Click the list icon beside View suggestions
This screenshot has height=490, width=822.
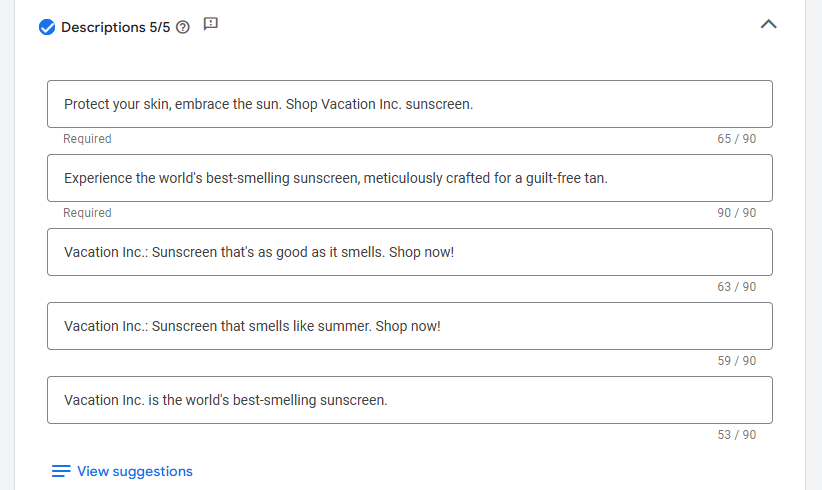click(x=61, y=471)
